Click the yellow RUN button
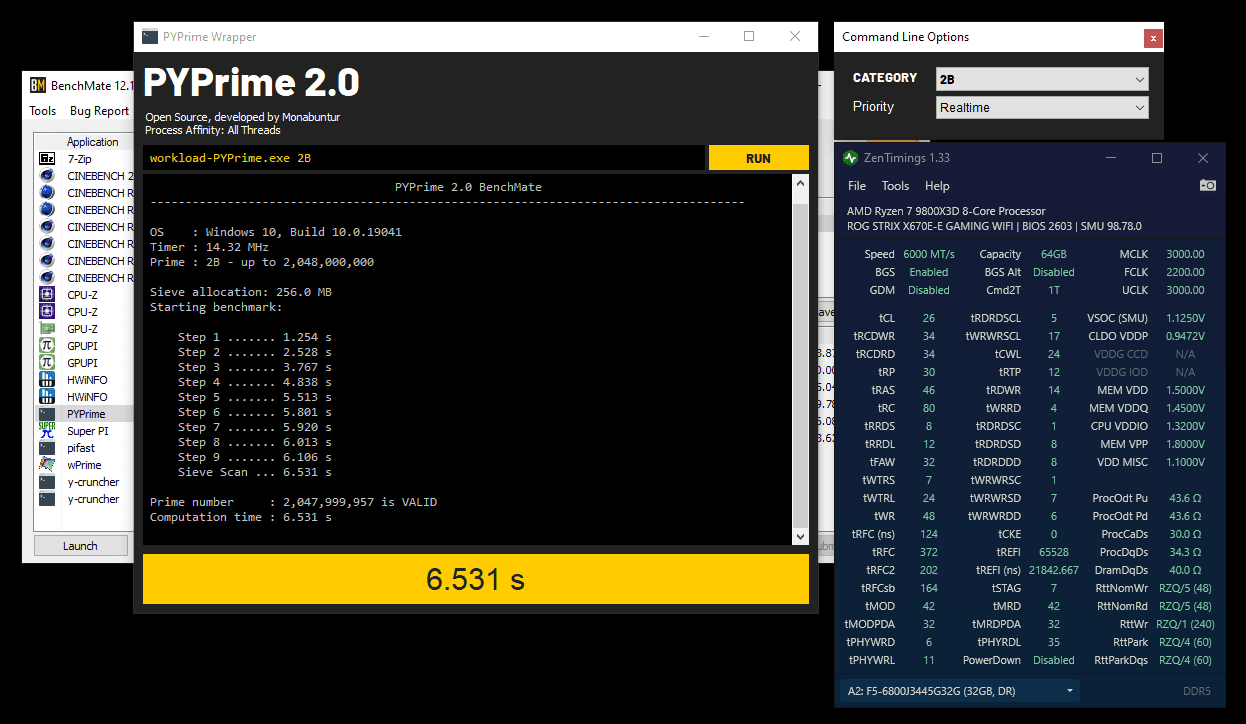1246x724 pixels. (758, 158)
